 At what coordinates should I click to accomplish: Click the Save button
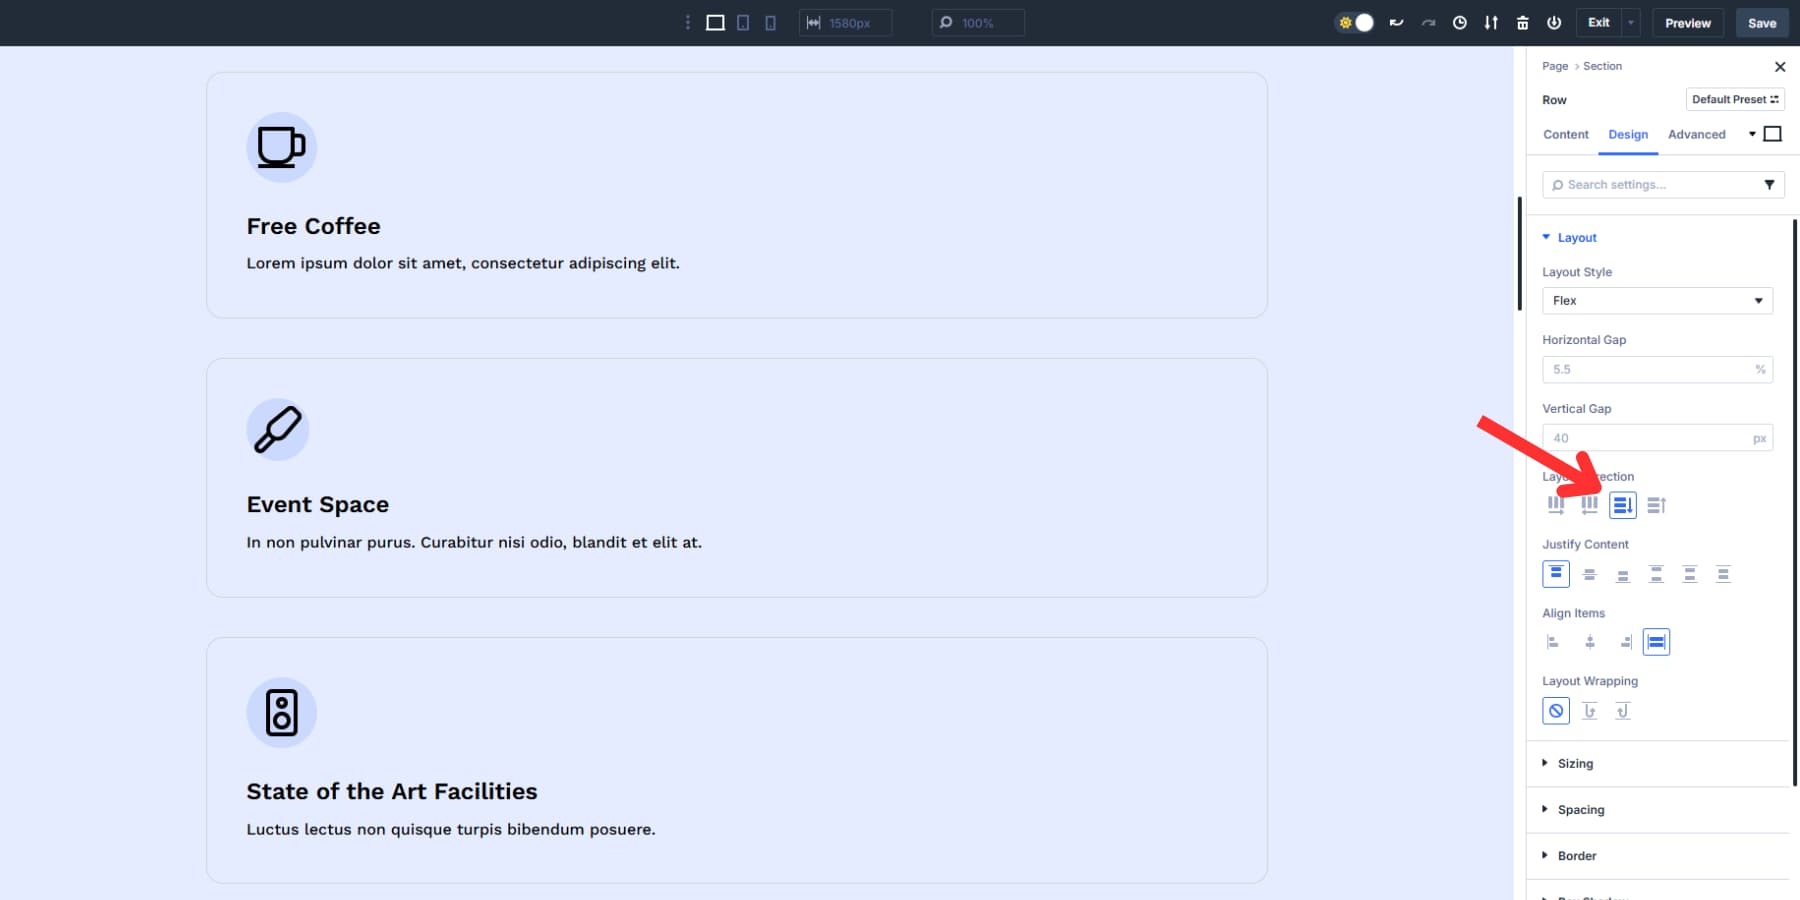1762,23
